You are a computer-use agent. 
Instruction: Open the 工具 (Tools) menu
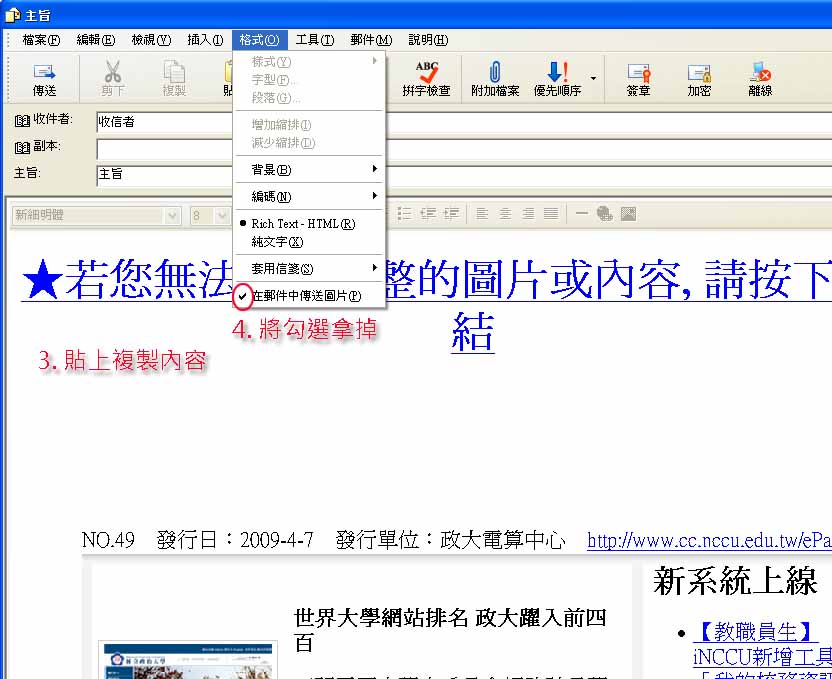tap(315, 40)
